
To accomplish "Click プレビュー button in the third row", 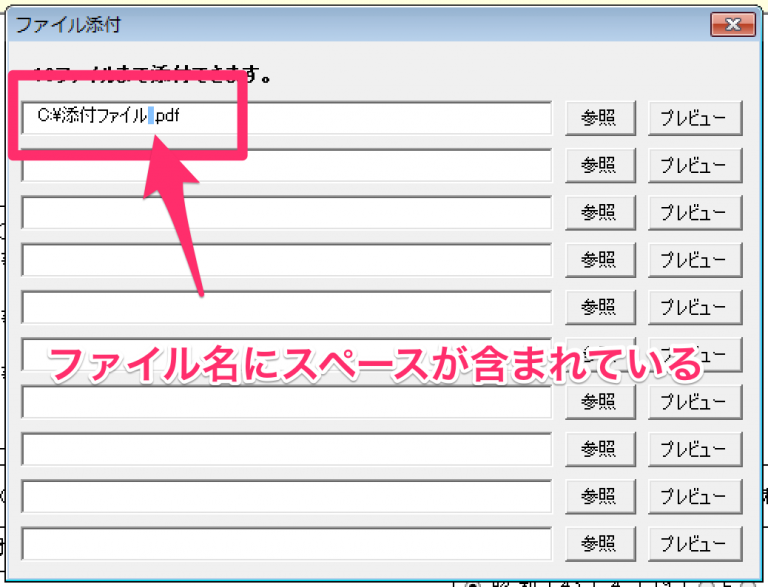I will click(695, 213).
